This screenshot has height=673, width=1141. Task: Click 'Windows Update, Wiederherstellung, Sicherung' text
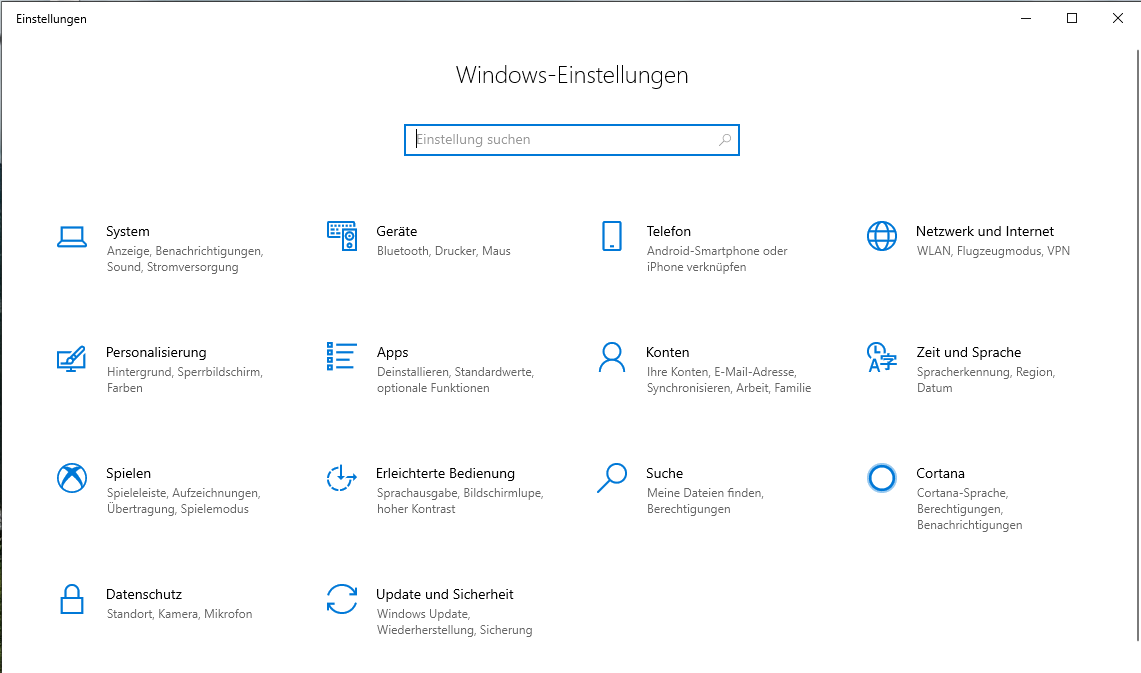point(455,622)
